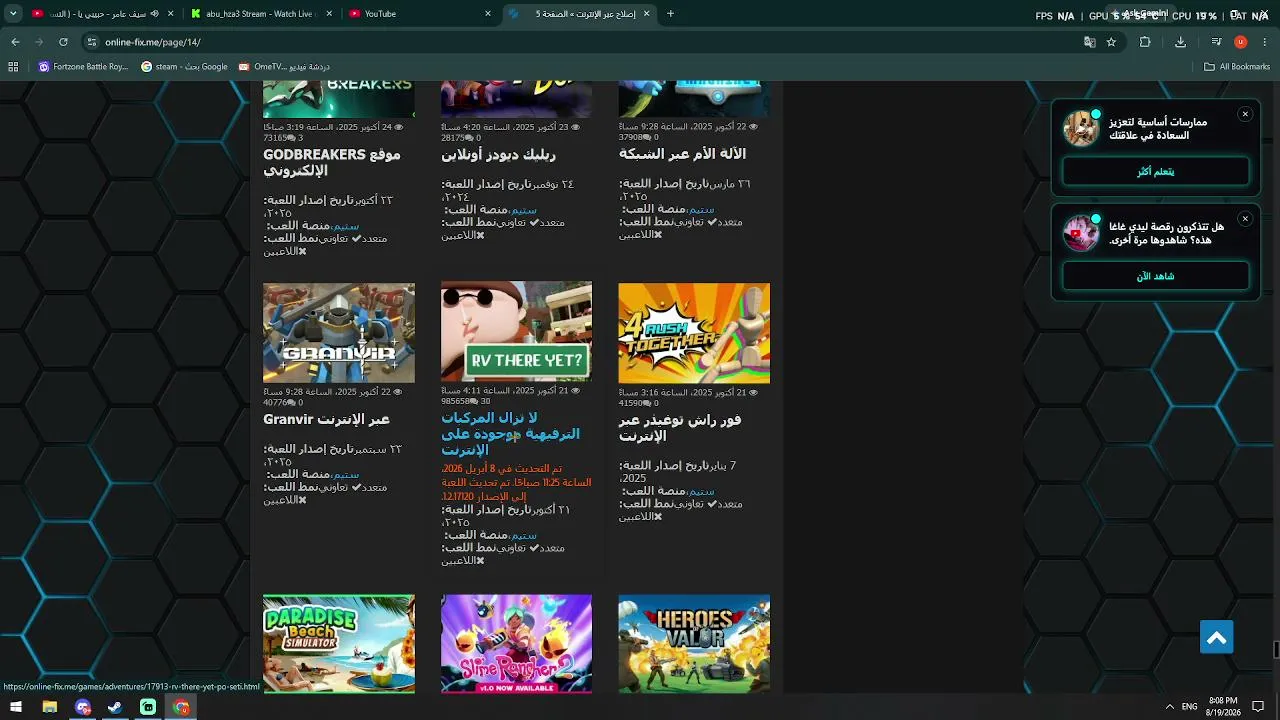Open the Slime Rancher 2 thumbnail
The image size is (1280, 720).
point(516,644)
